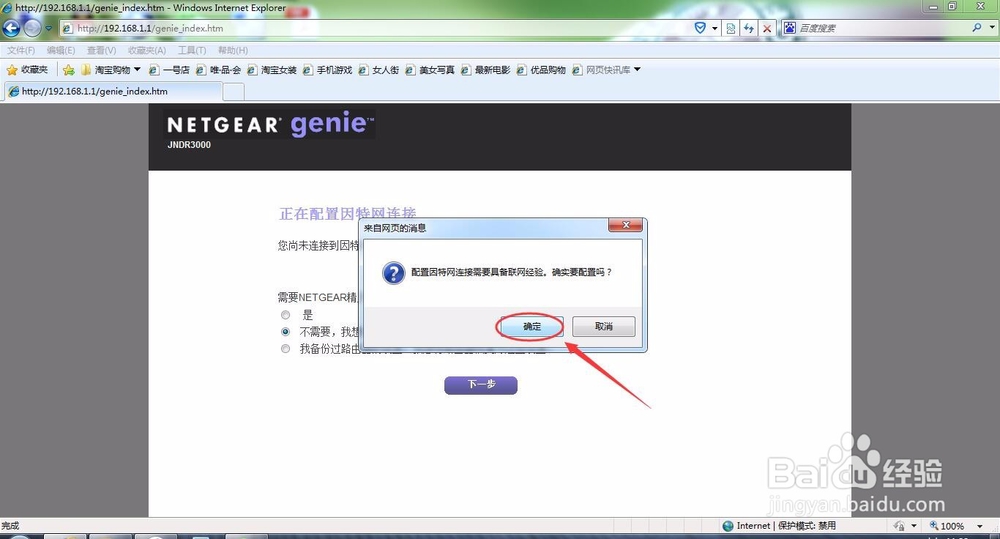Click the 收藏夹 star favorites button

click(x=27, y=70)
